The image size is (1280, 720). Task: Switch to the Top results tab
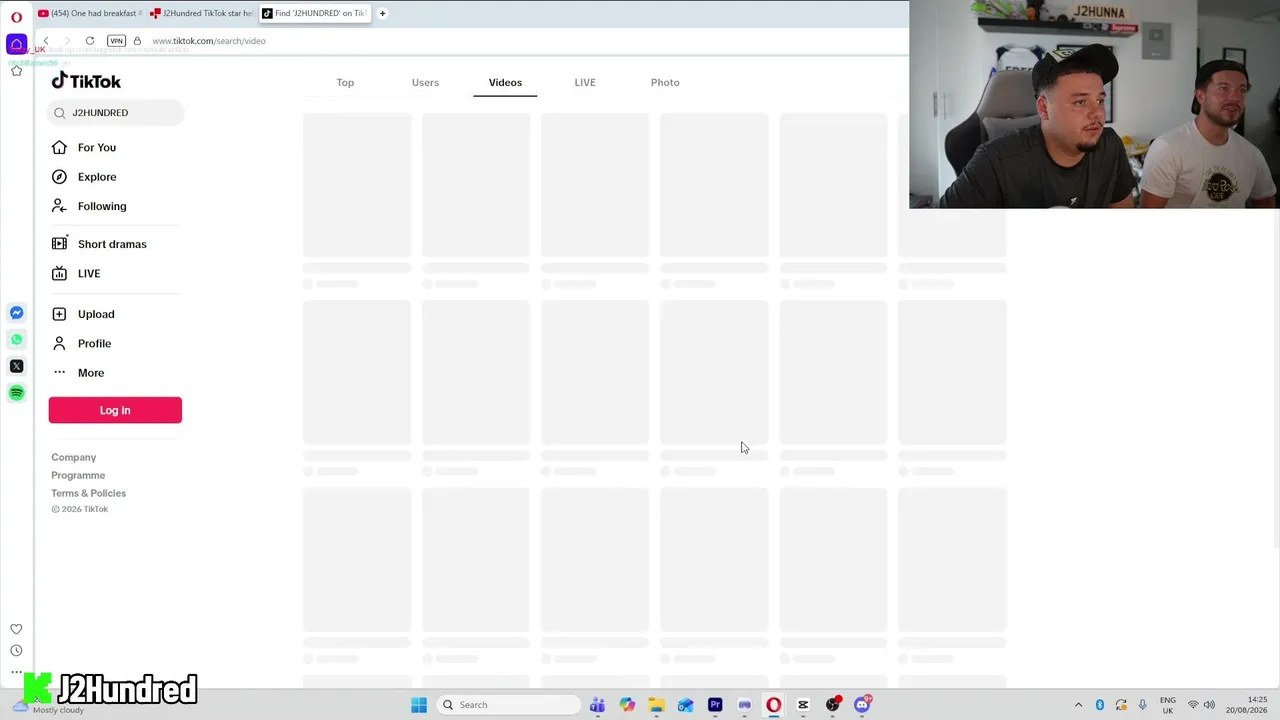point(345,82)
